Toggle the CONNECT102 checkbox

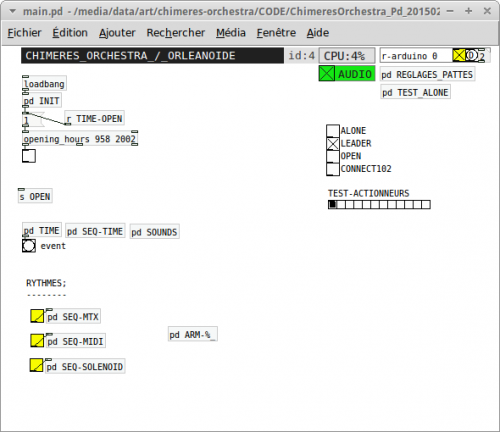point(333,169)
